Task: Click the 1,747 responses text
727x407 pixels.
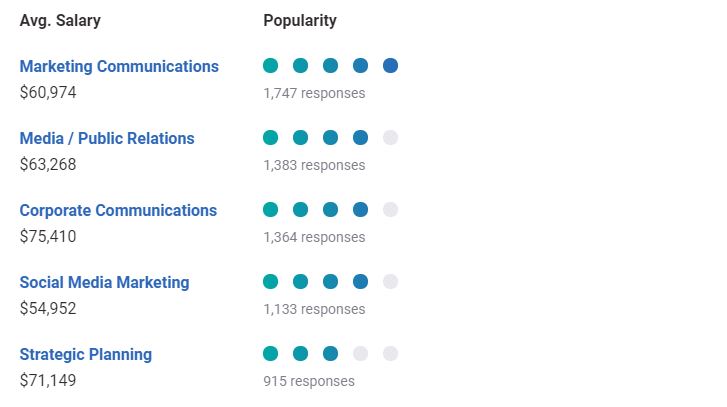Action: (314, 93)
